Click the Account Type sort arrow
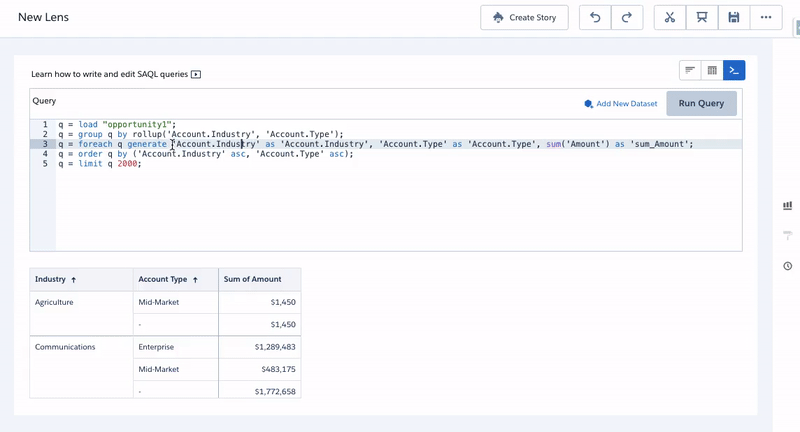The width and height of the screenshot is (800, 432). click(x=195, y=280)
